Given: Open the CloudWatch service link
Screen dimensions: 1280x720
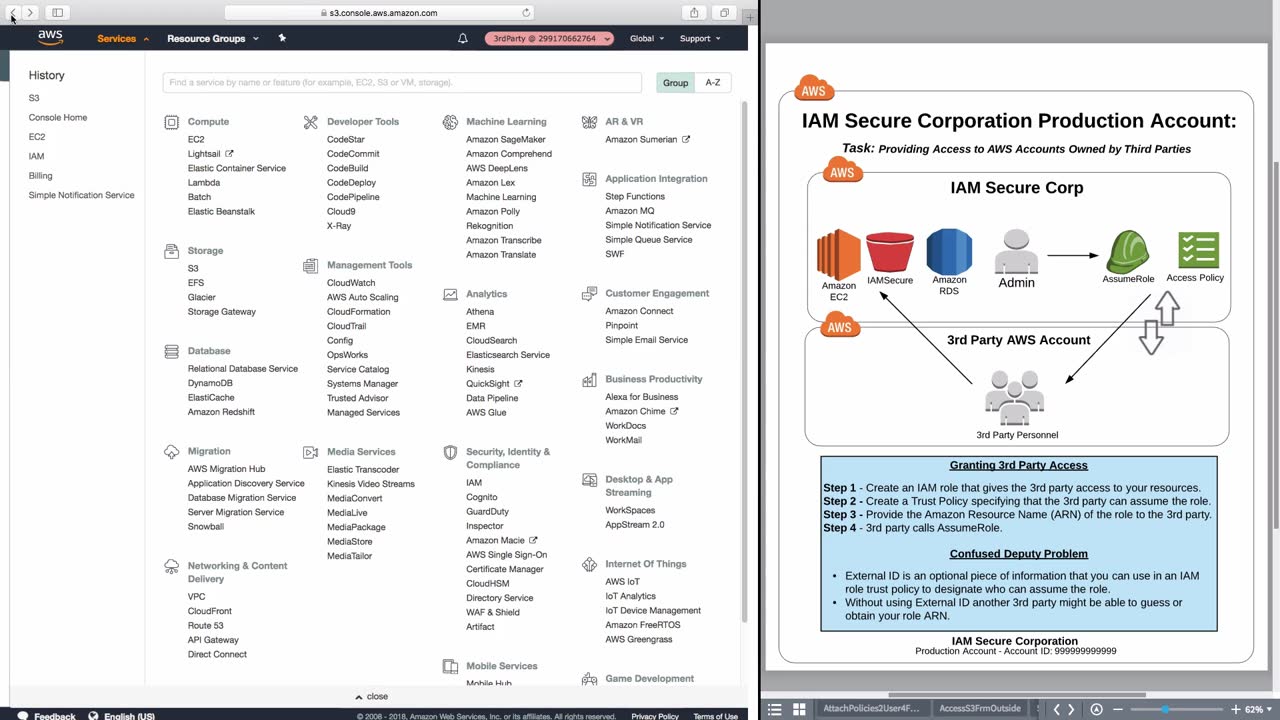Looking at the screenshot, I should coord(351,283).
